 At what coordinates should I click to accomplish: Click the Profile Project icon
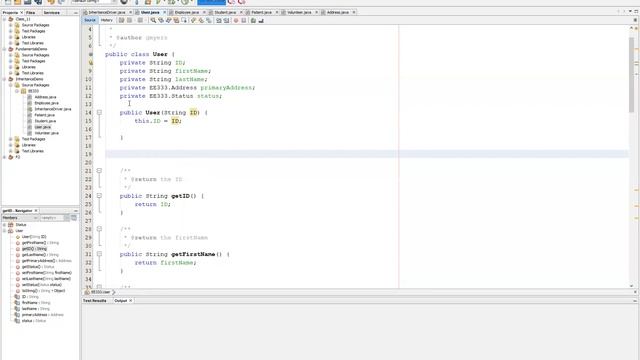pos(185,2)
